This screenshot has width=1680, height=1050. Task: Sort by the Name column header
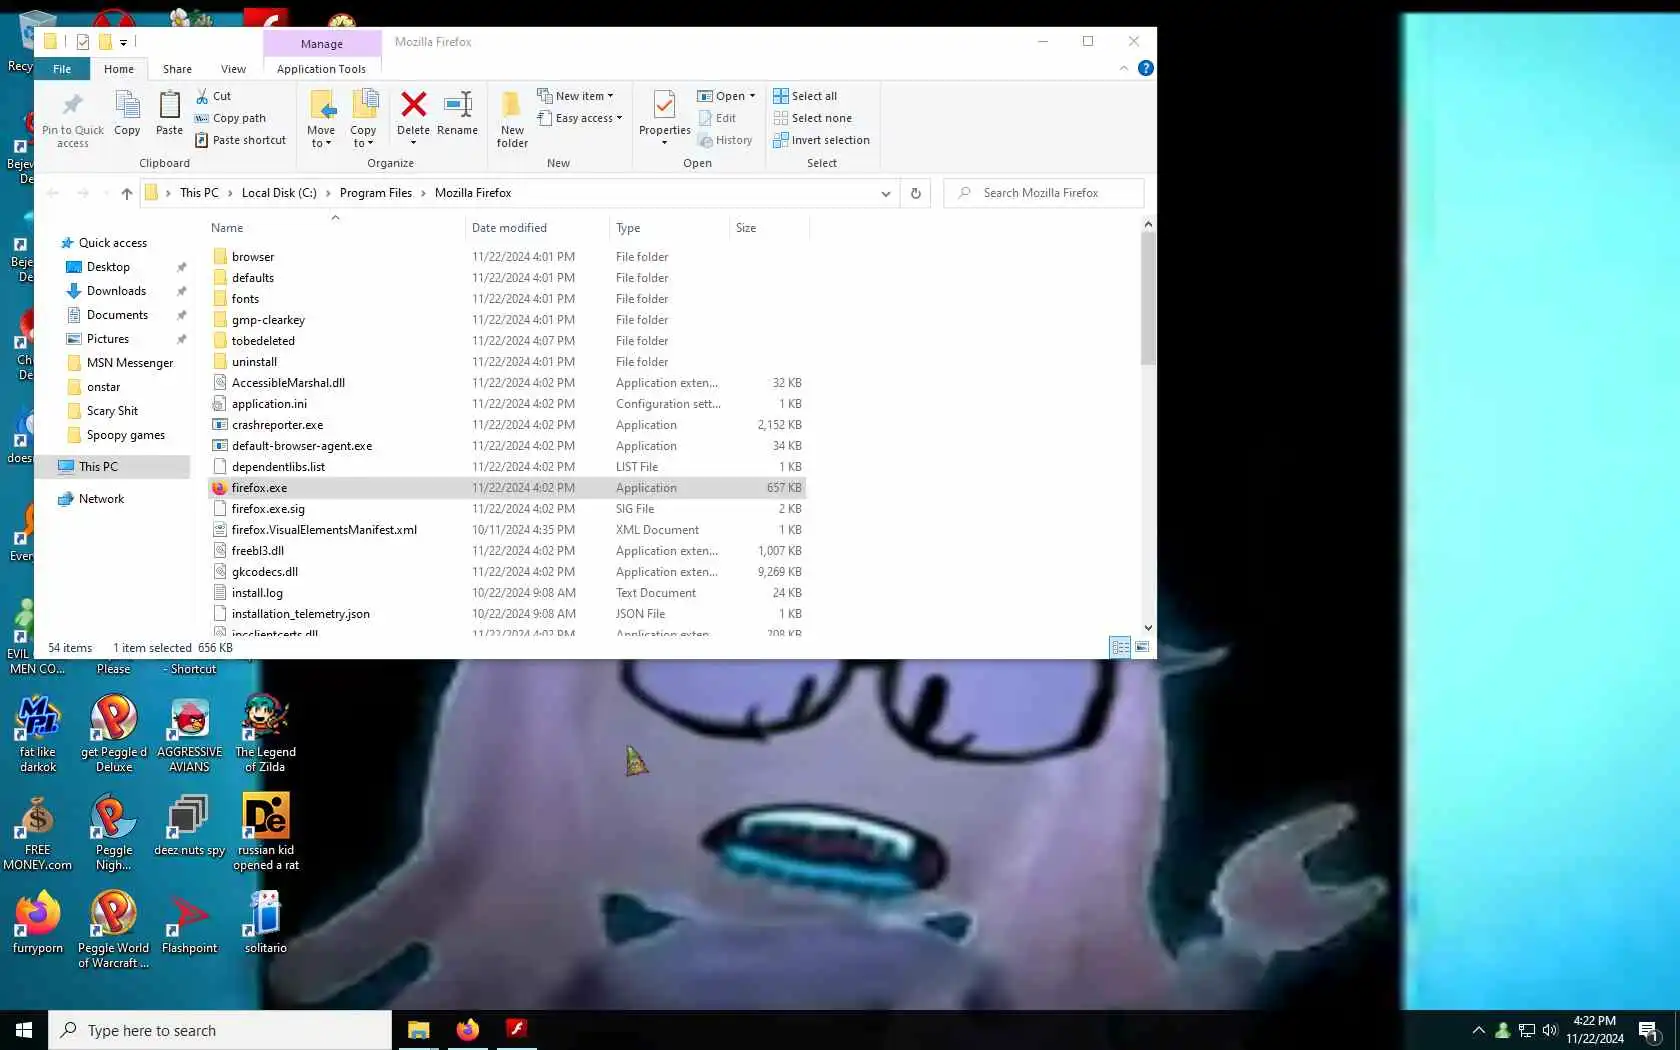[335, 228]
